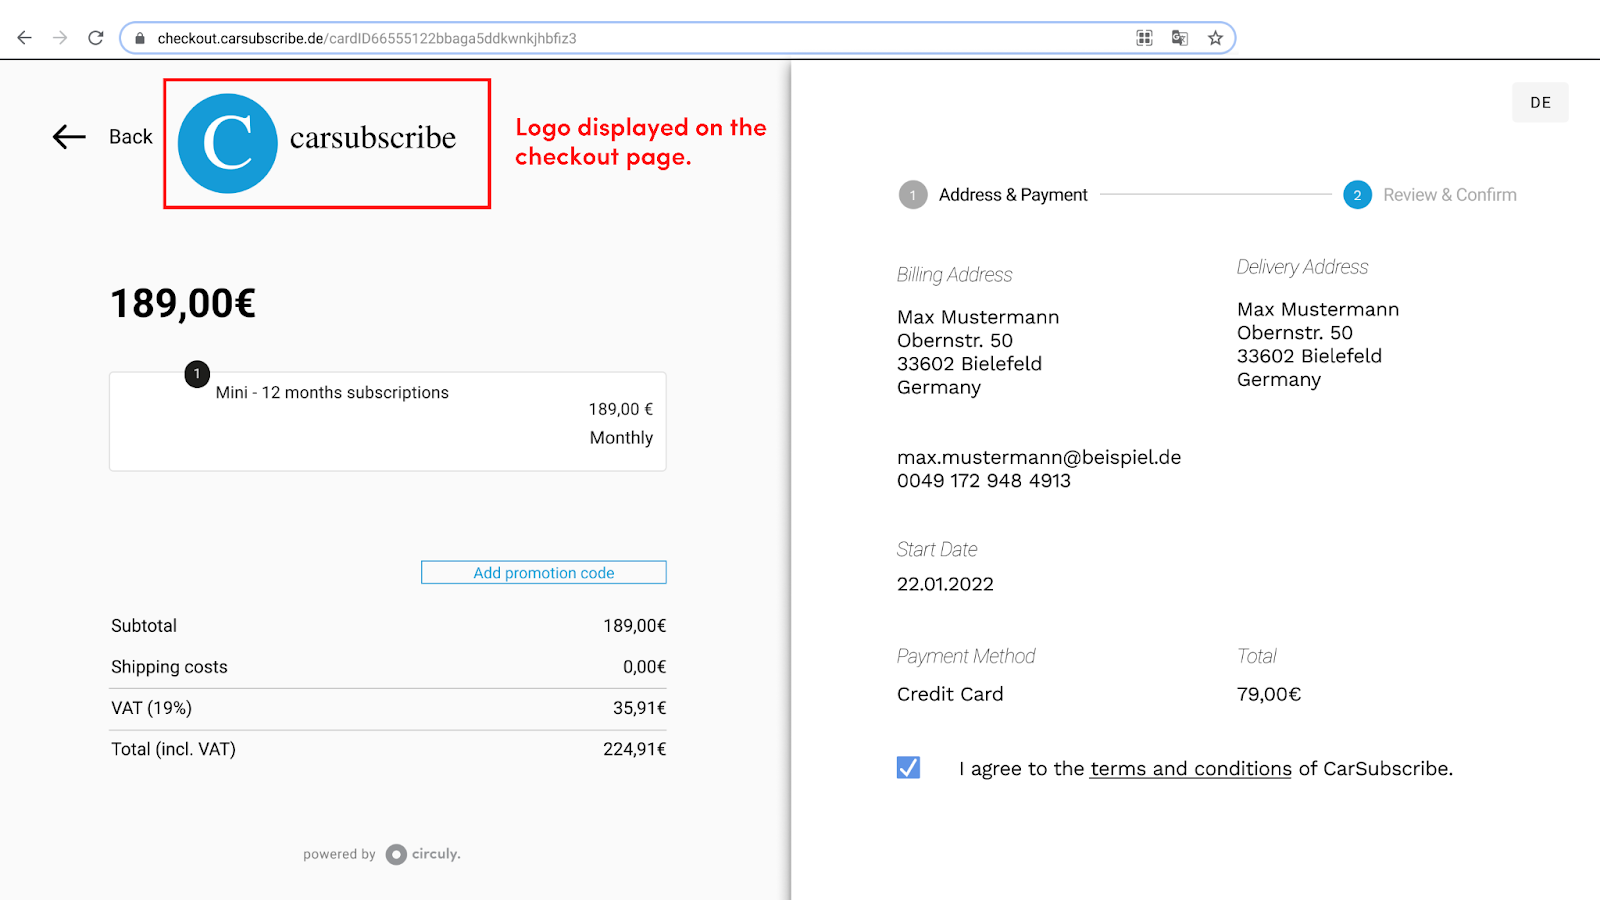Bookmark this page with the star icon
Image resolution: width=1600 pixels, height=900 pixels.
pos(1215,38)
